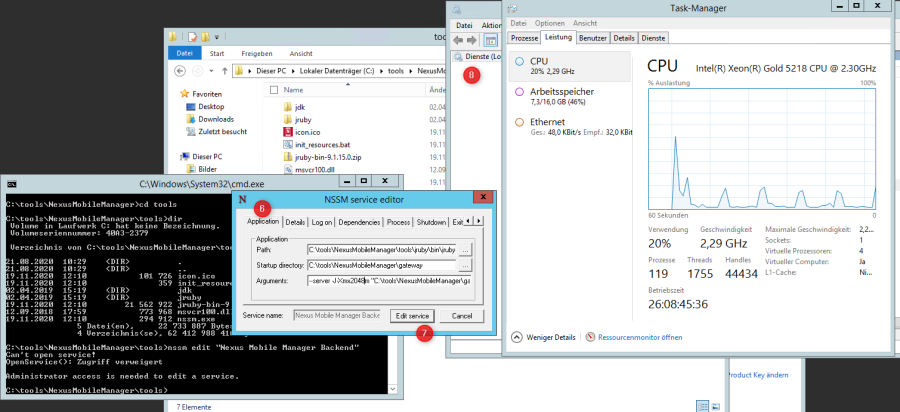Open Dependencies tab in NSSM
The image size is (900, 412).
click(x=359, y=222)
